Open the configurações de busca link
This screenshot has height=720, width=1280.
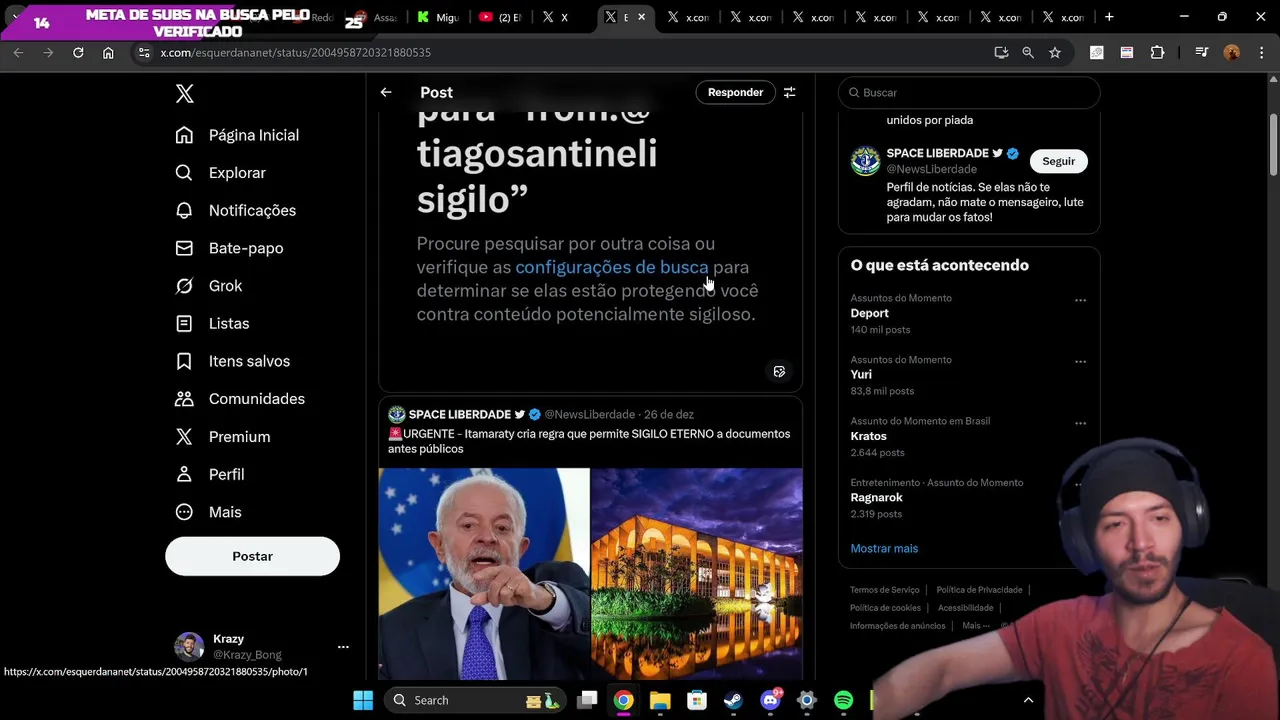[x=612, y=267]
